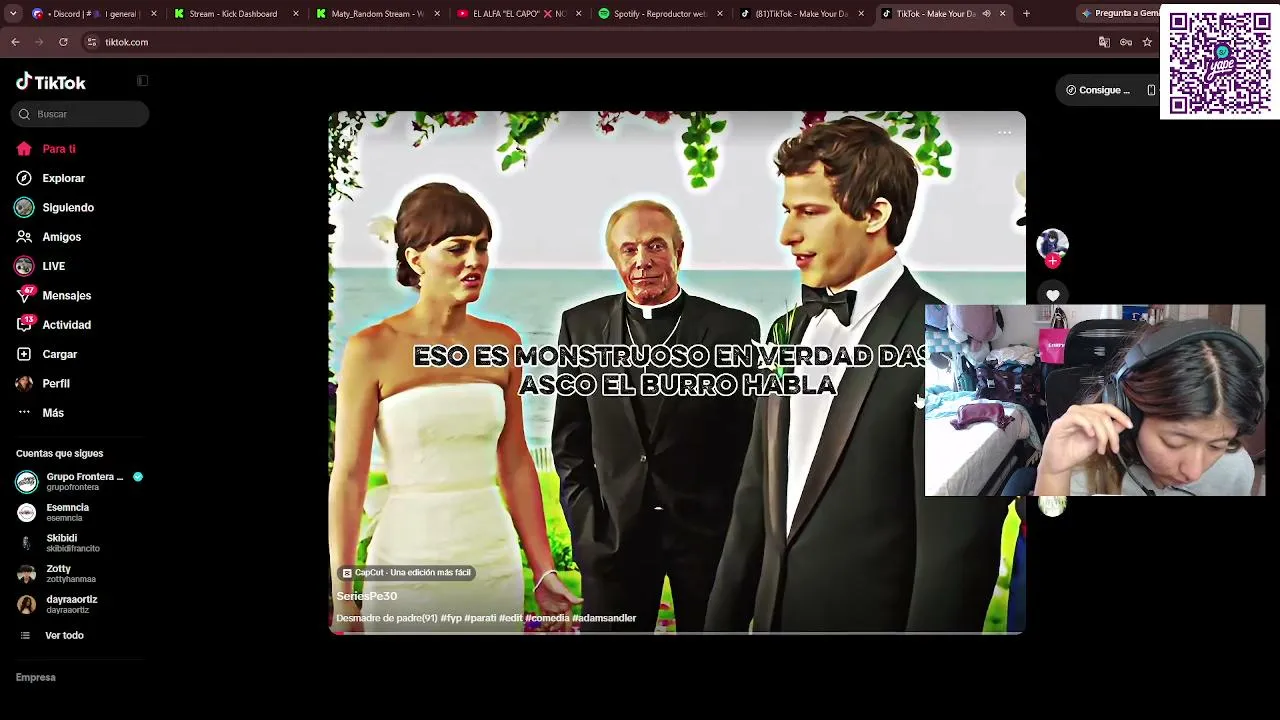
Task: Open a new browser tab
Action: [x=1026, y=14]
